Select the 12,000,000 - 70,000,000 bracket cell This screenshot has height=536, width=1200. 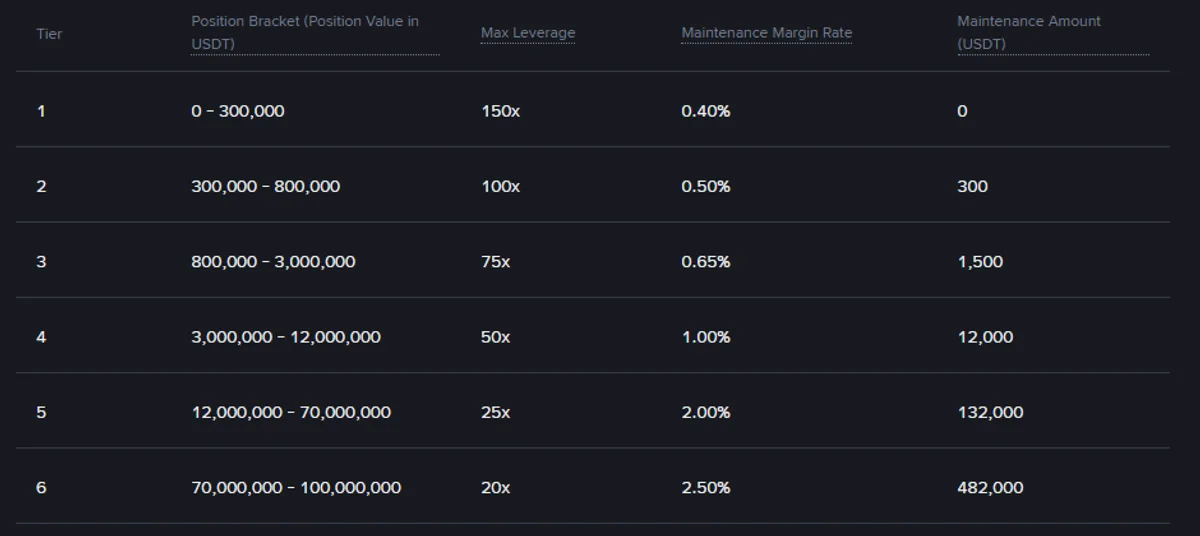291,412
